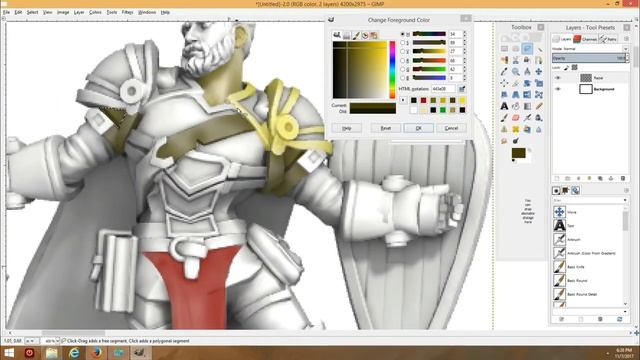The image size is (640, 360).
Task: Delete layer with trash icon
Action: (x=622, y=178)
